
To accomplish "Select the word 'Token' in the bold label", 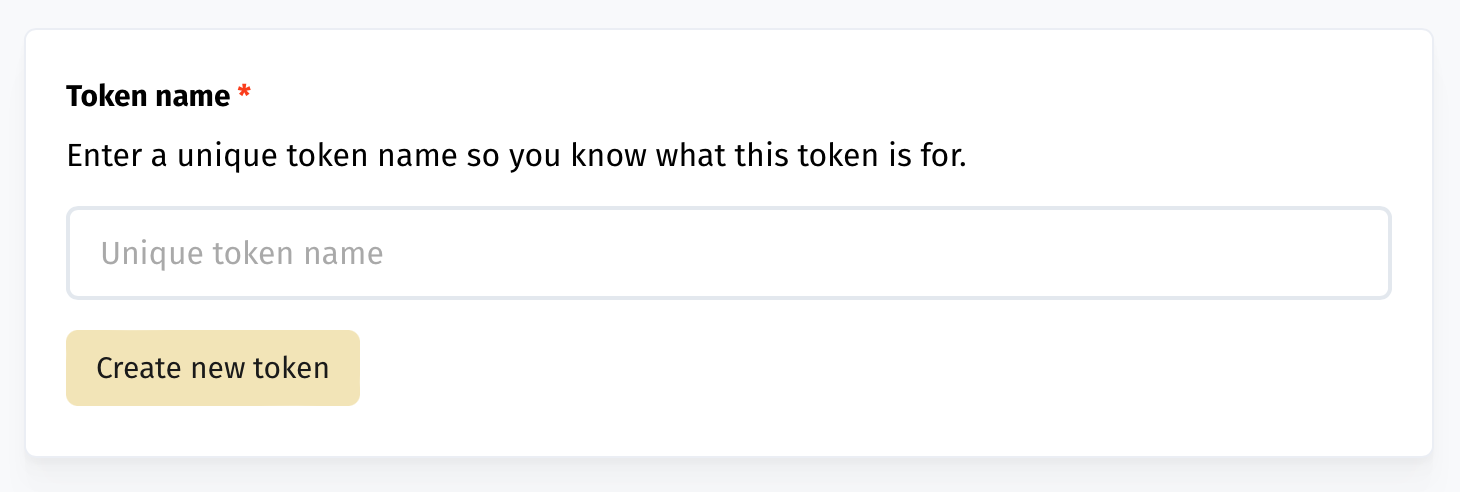I will pos(105,97).
